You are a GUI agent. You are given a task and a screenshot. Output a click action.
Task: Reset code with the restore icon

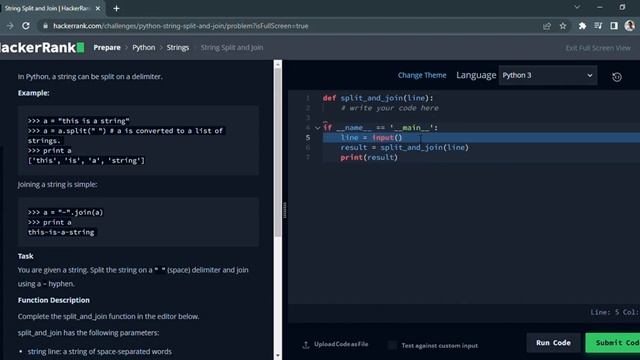point(617,77)
